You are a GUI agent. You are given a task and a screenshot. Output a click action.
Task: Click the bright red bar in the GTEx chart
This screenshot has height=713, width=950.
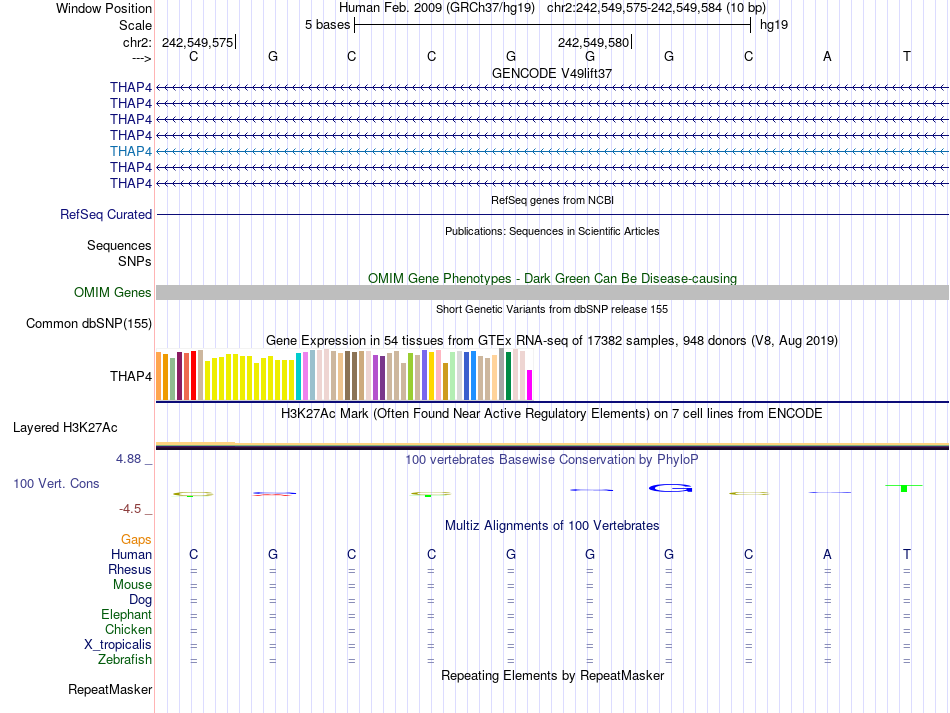193,375
